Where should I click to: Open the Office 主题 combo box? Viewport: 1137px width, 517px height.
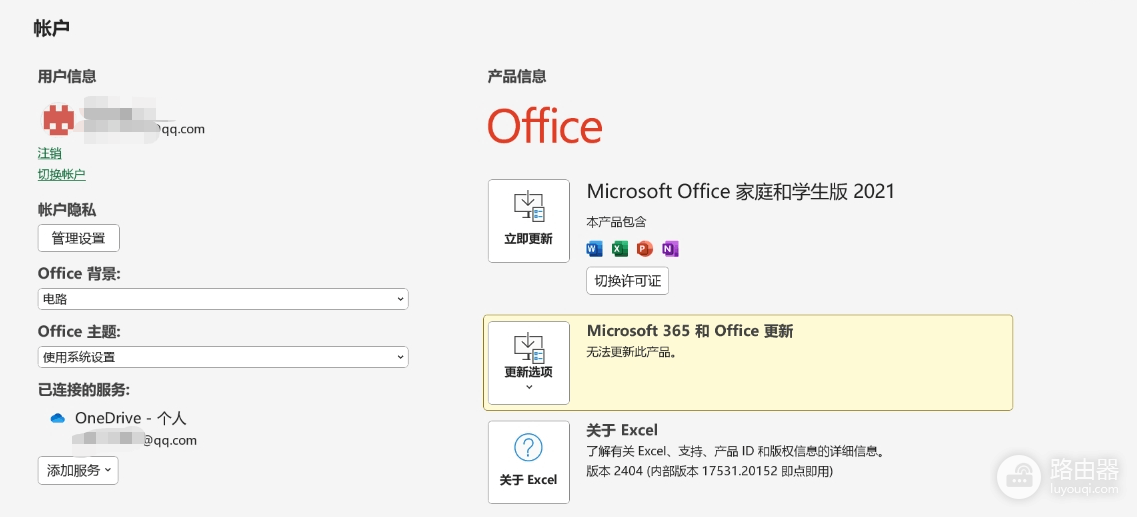tap(223, 357)
